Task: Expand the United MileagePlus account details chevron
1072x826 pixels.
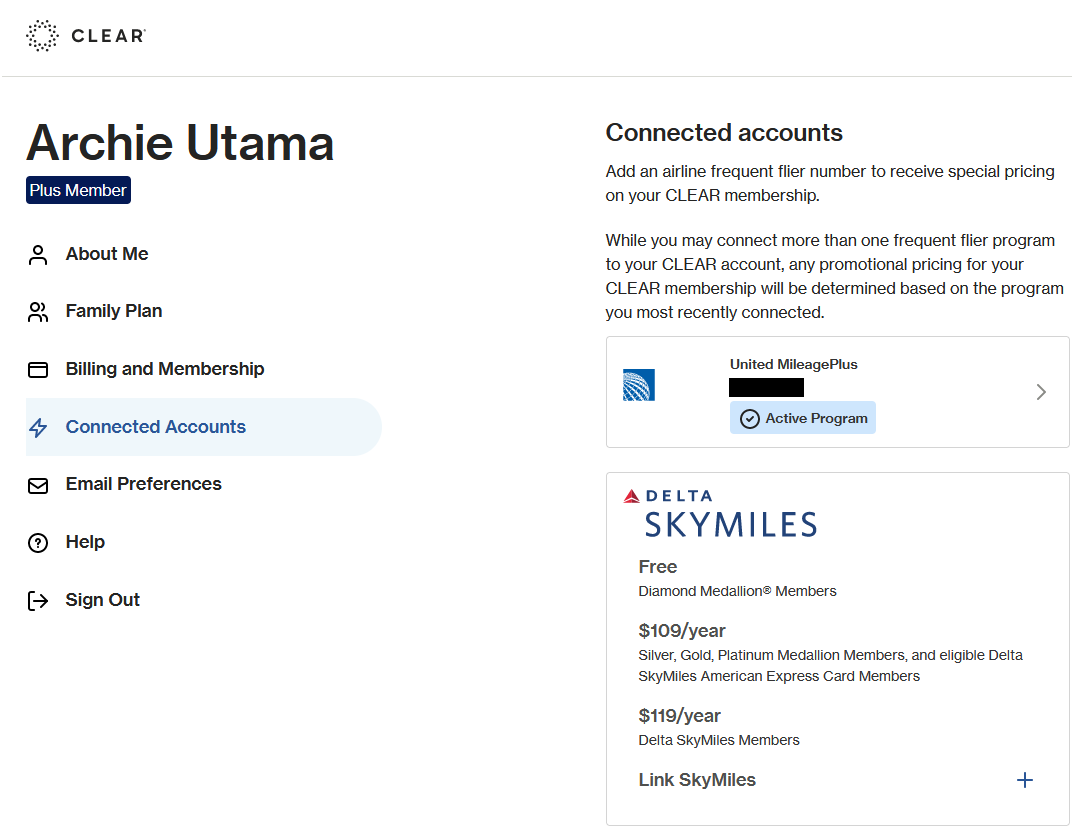Action: [x=1041, y=392]
